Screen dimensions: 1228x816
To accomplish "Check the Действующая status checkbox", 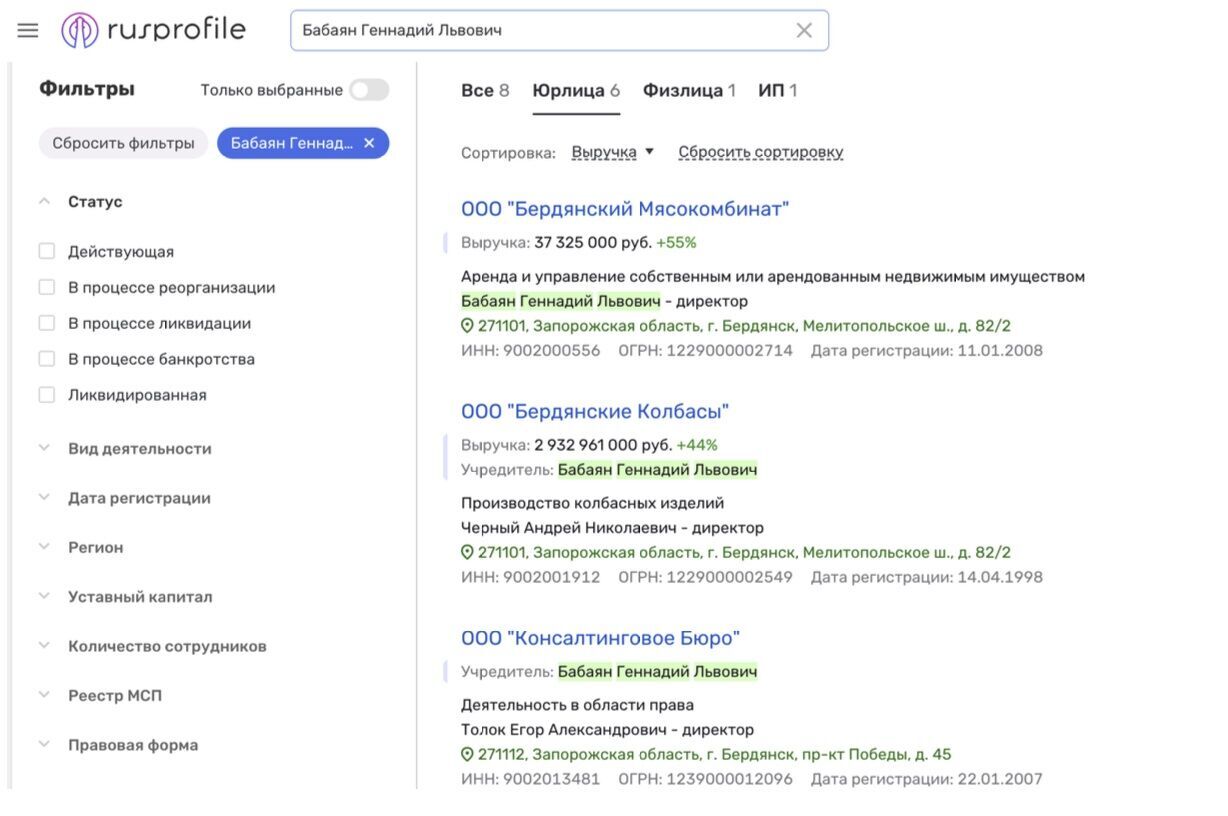I will point(46,251).
